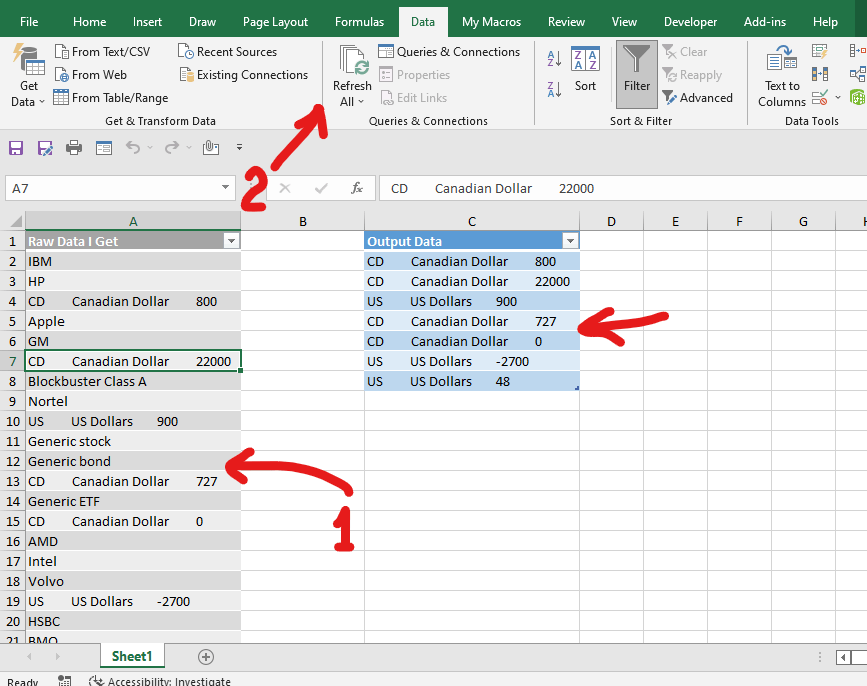Click the Select All corner triangle
Viewport: 867px width, 686px height.
click(16, 221)
